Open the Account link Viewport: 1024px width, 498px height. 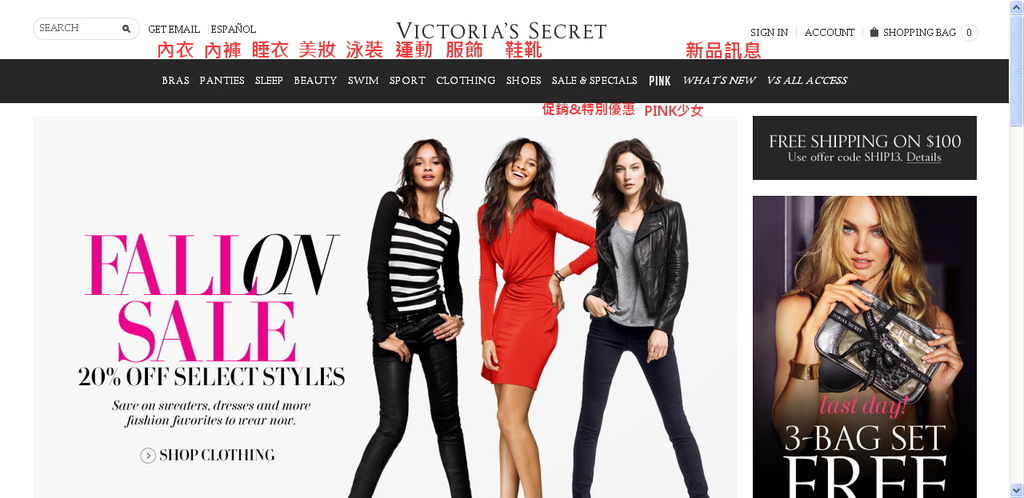(829, 32)
